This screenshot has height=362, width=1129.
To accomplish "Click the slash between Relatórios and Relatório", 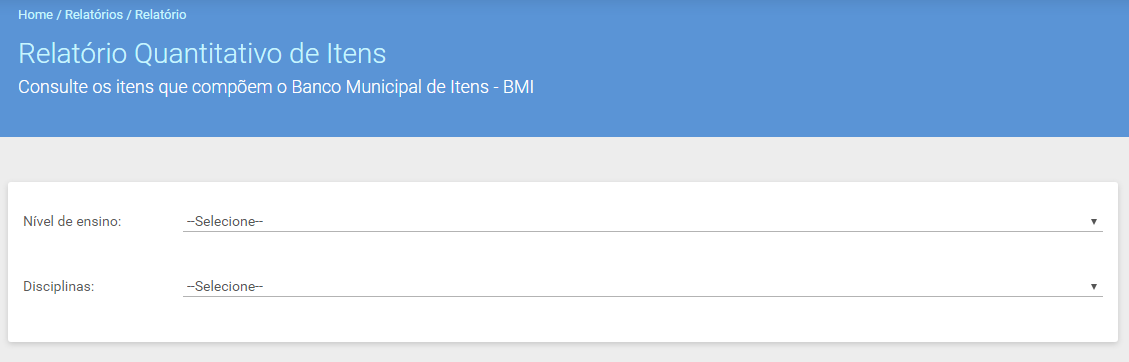I will click(x=129, y=14).
